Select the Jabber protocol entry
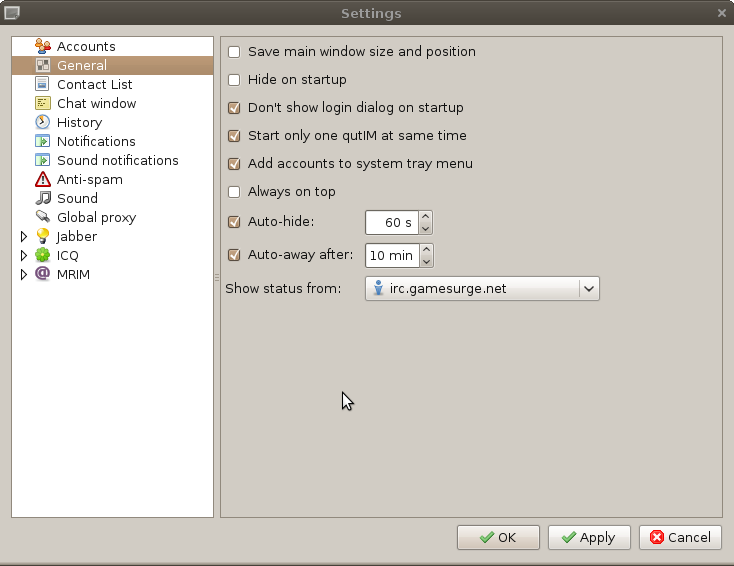The width and height of the screenshot is (734, 566). tap(77, 236)
